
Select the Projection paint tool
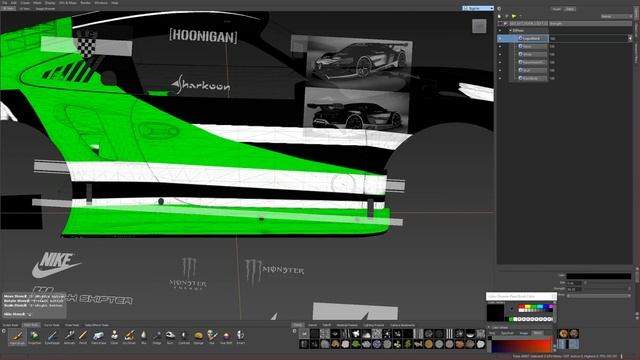tap(35, 336)
